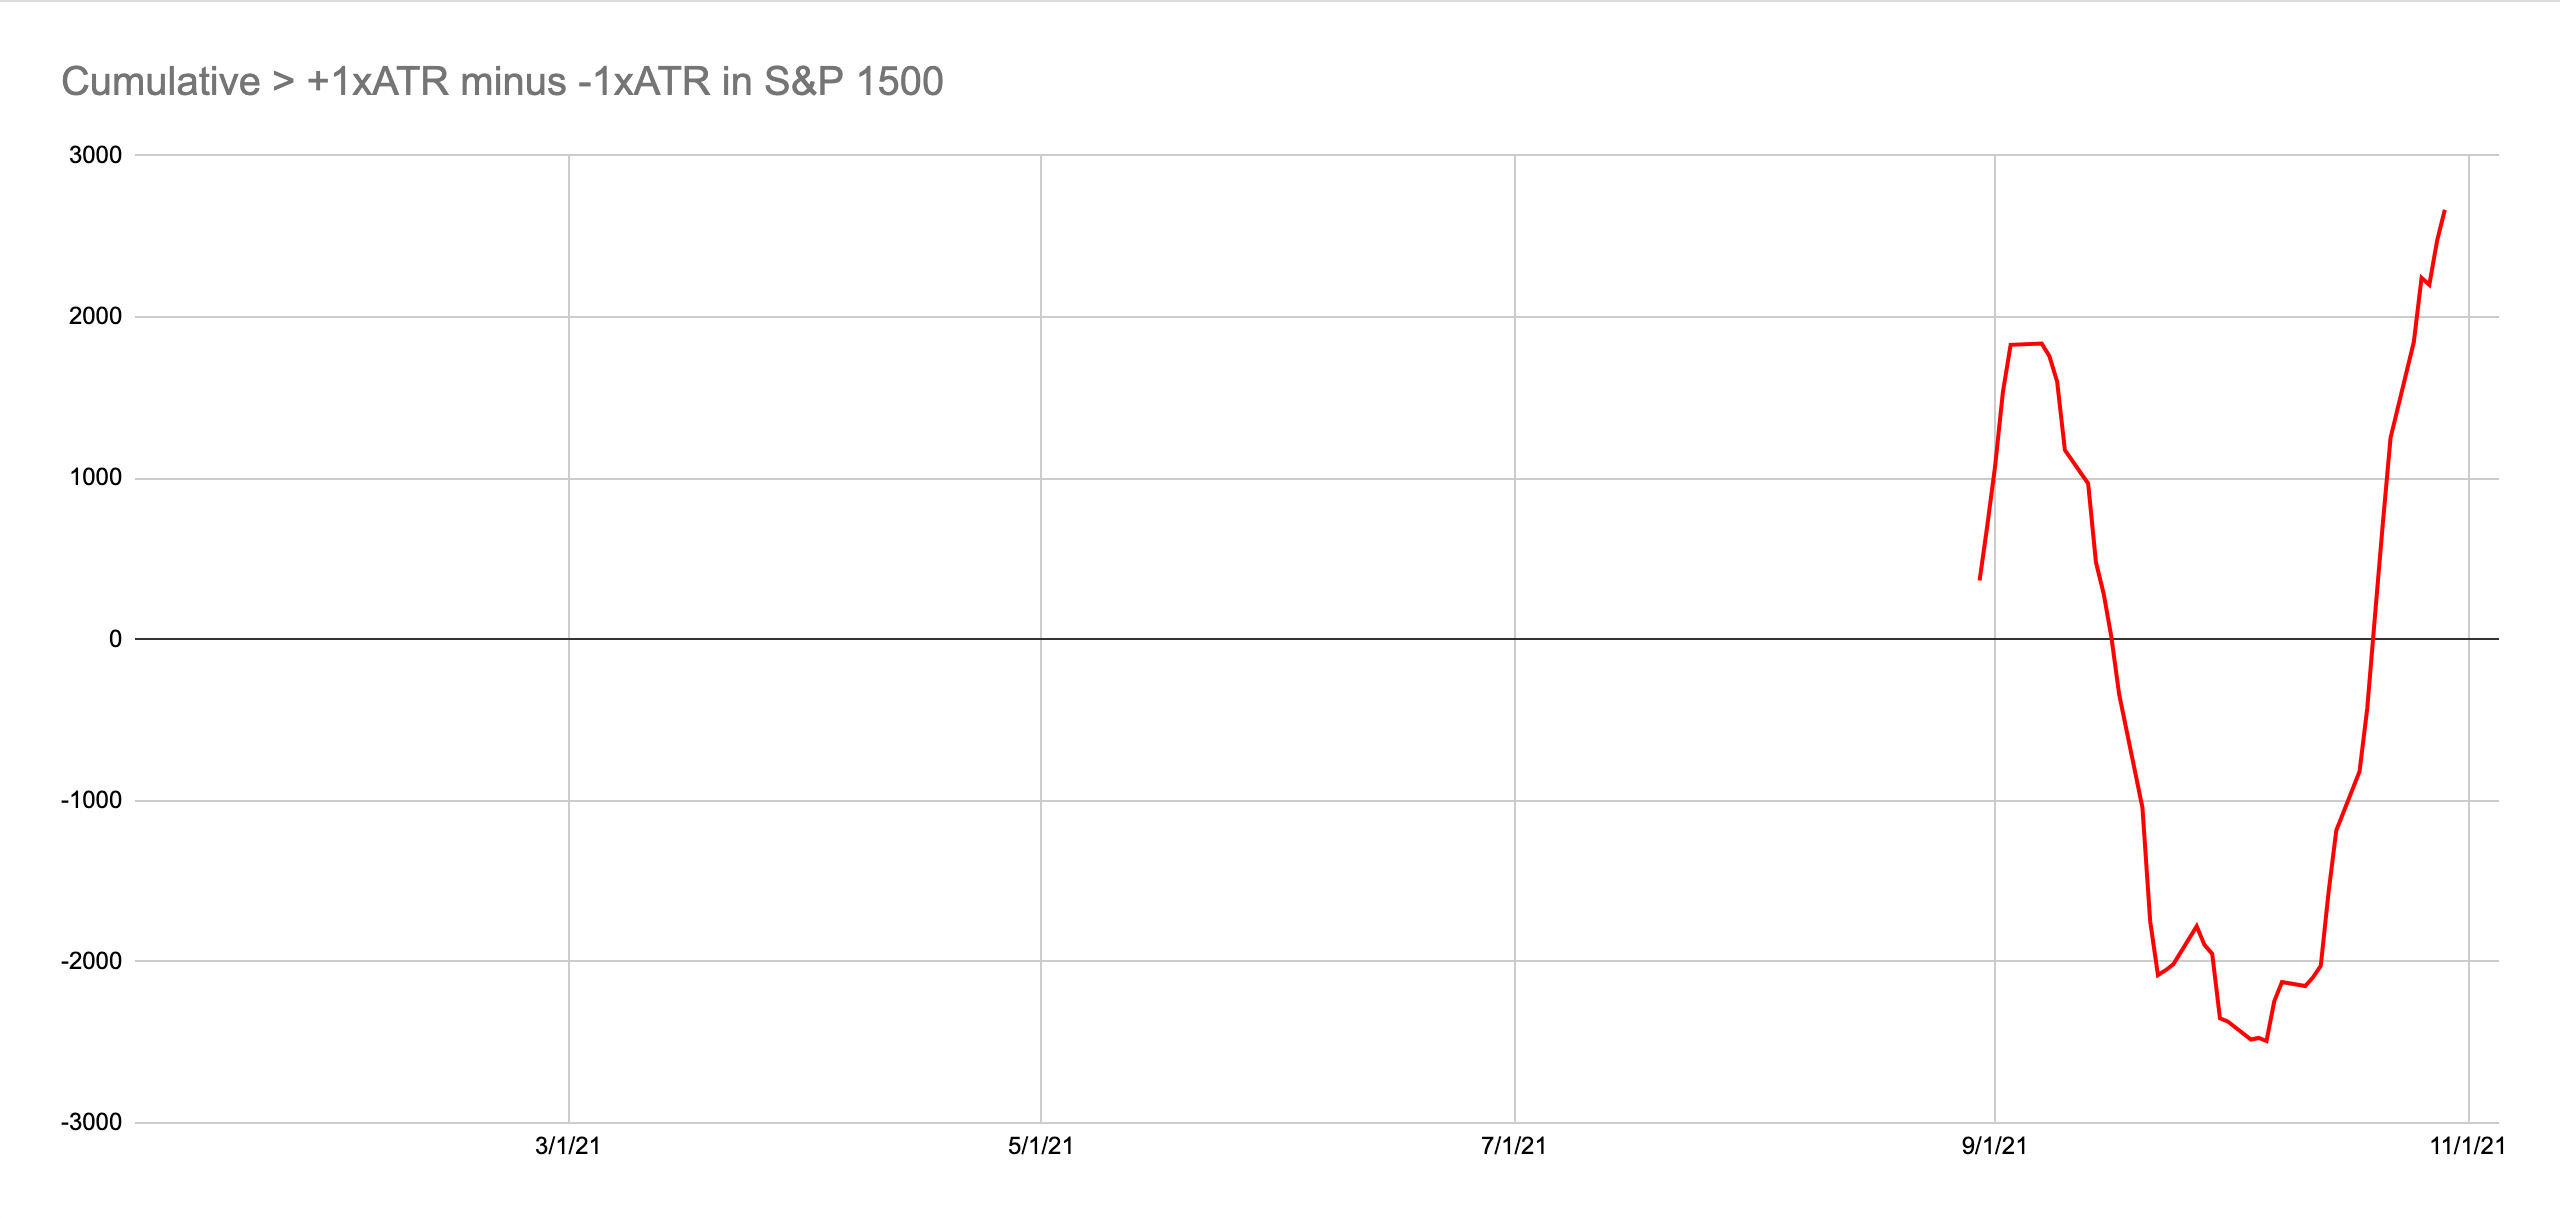
Task: Click the red line's final highest point
Action: (x=2444, y=211)
